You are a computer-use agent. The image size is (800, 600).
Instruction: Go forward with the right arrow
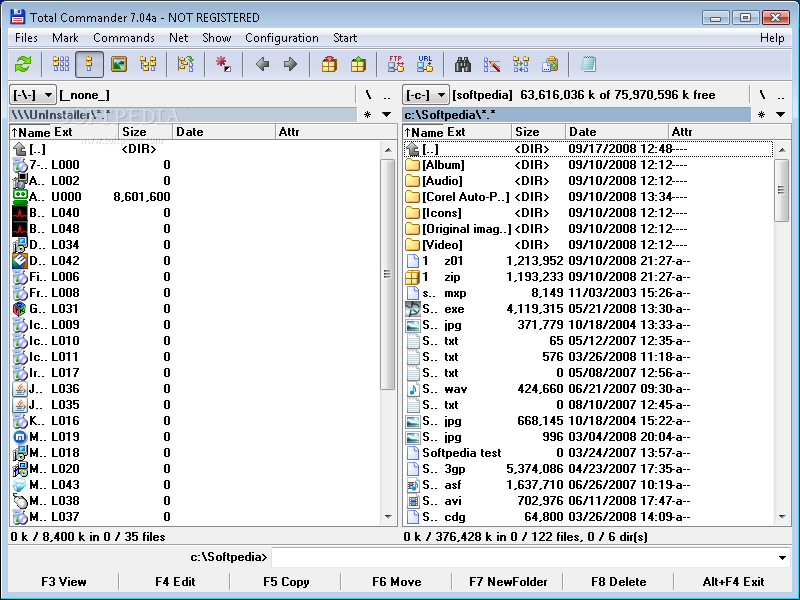coord(290,64)
